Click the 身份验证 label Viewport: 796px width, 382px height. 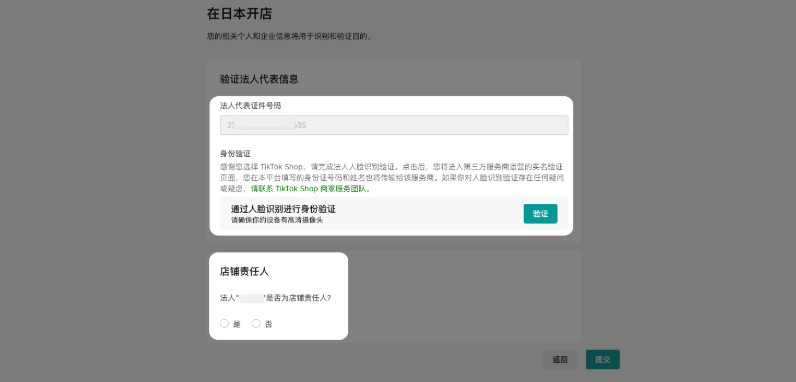click(x=236, y=153)
